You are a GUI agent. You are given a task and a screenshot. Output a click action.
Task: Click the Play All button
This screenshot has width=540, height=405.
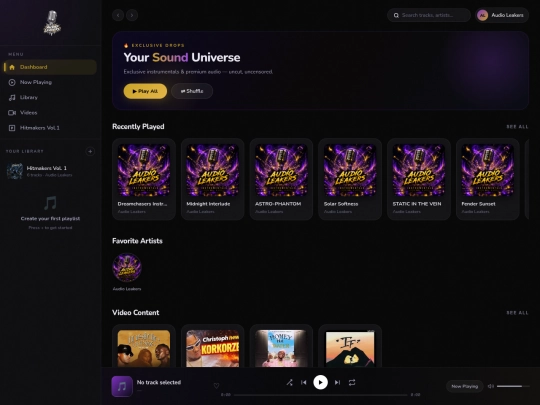tap(145, 91)
